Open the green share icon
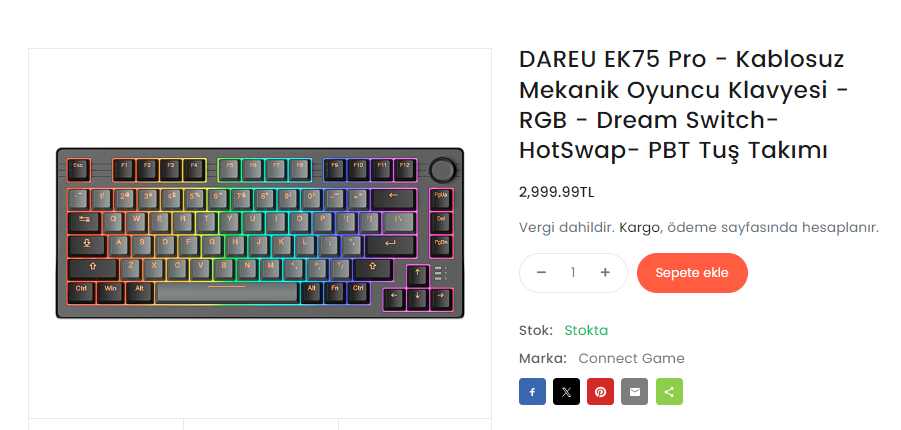 669,391
